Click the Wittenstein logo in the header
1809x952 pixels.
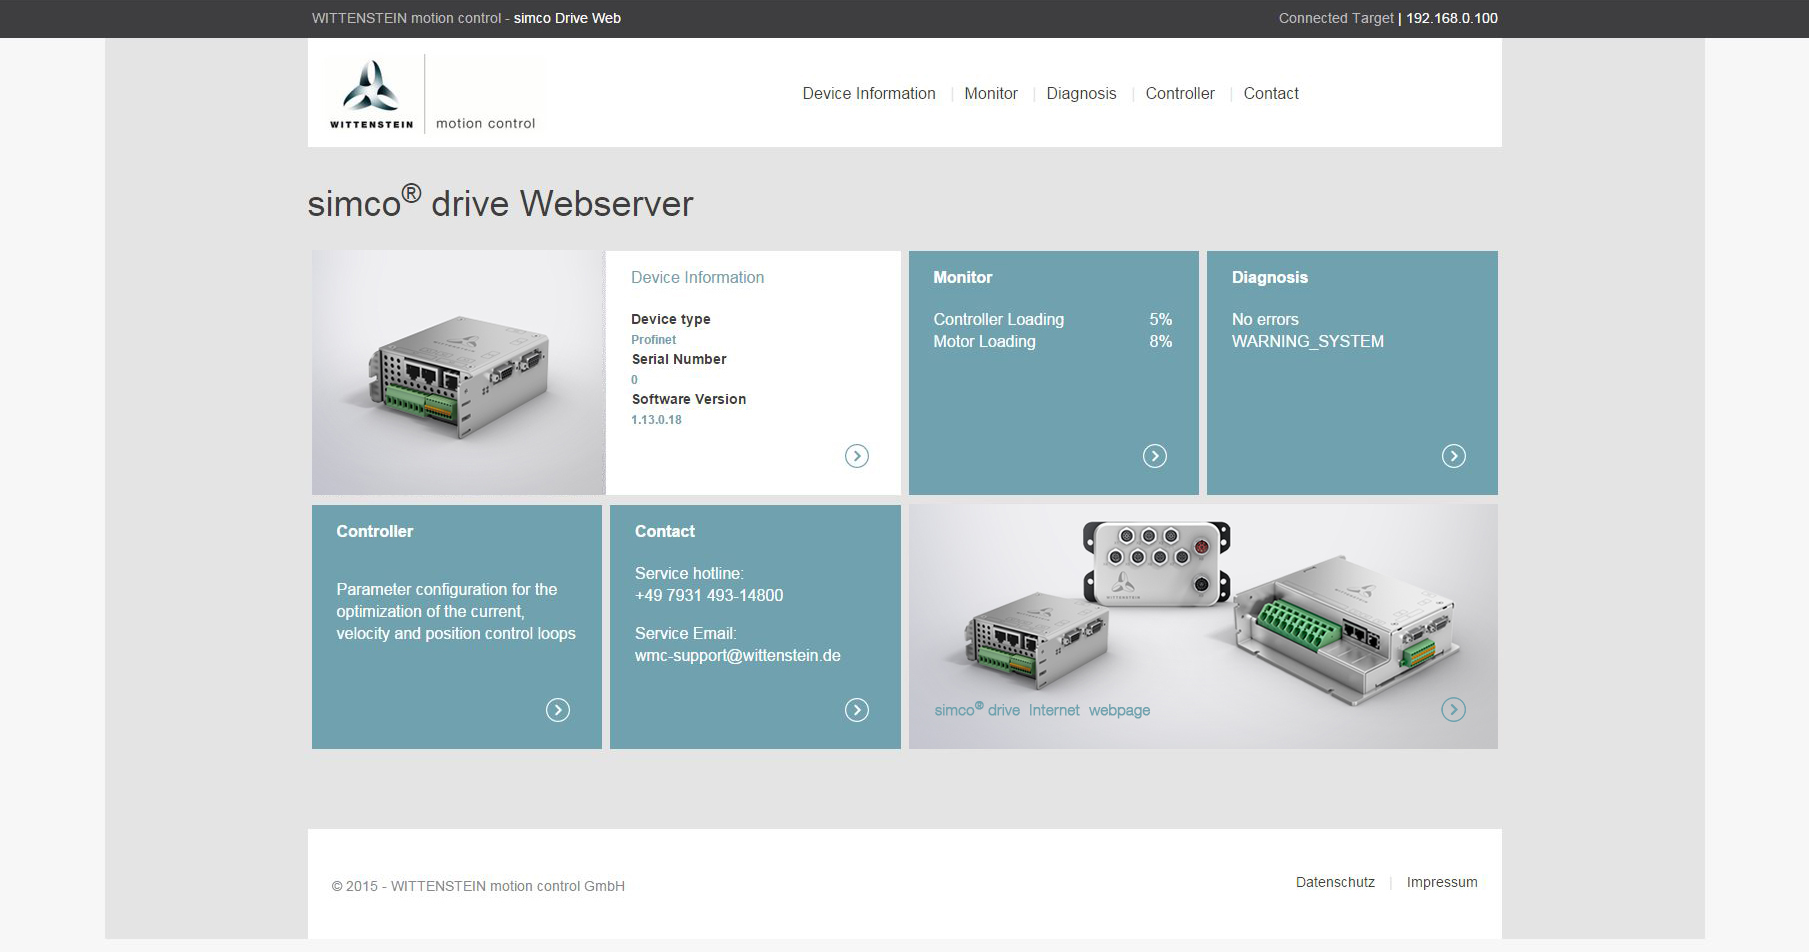(372, 94)
